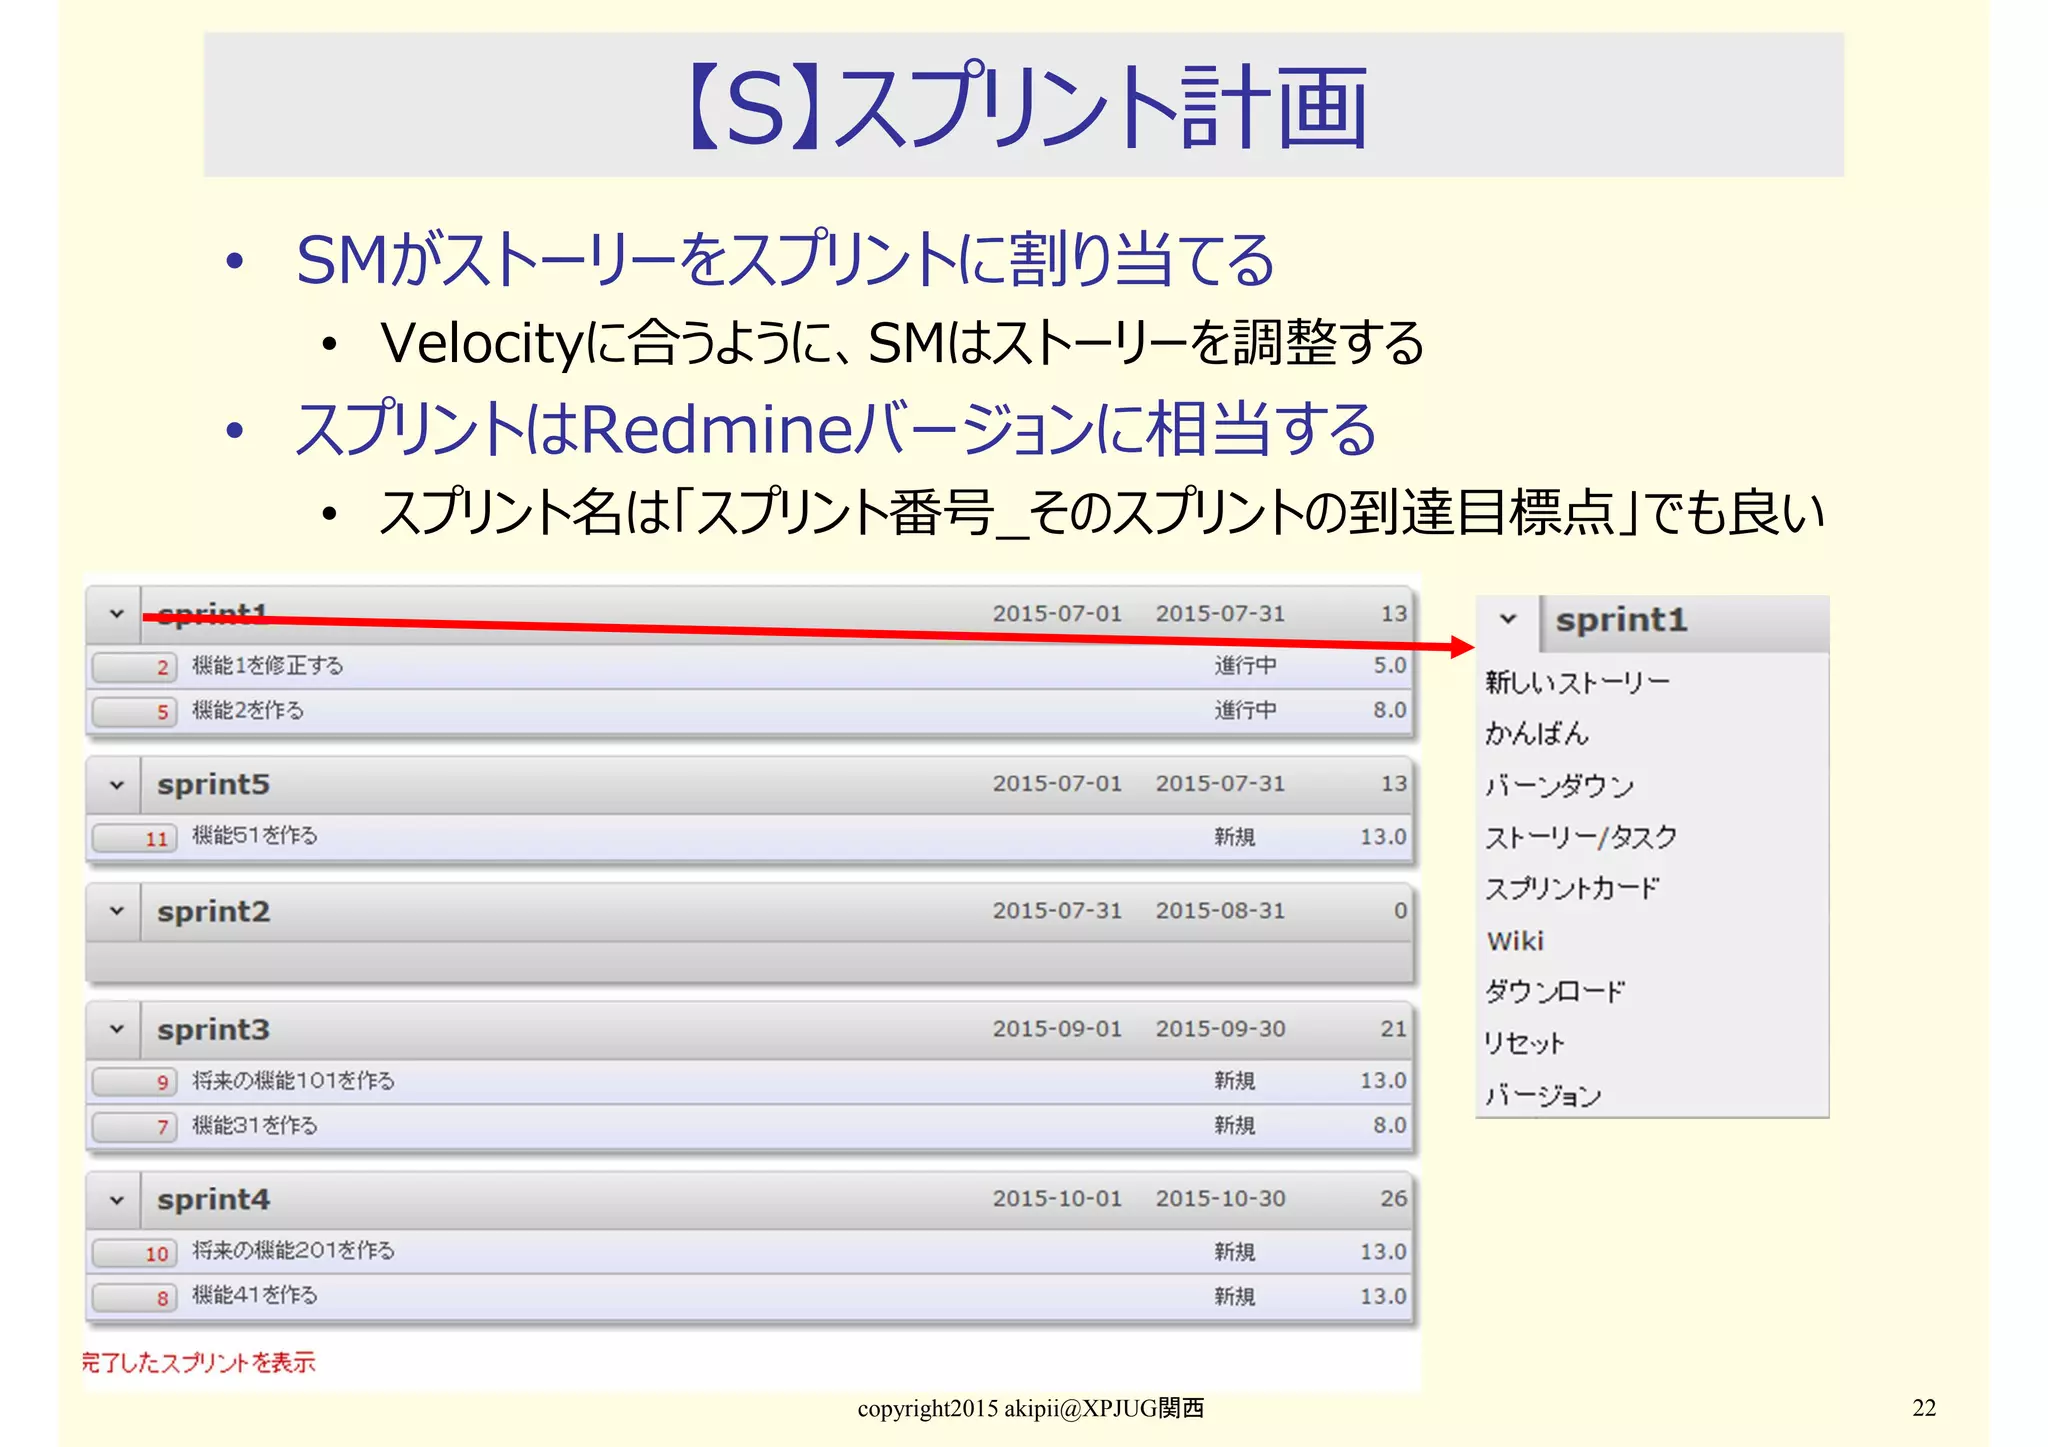Click sprint4 total points 26
The height and width of the screenshot is (1447, 2048).
point(1393,1199)
